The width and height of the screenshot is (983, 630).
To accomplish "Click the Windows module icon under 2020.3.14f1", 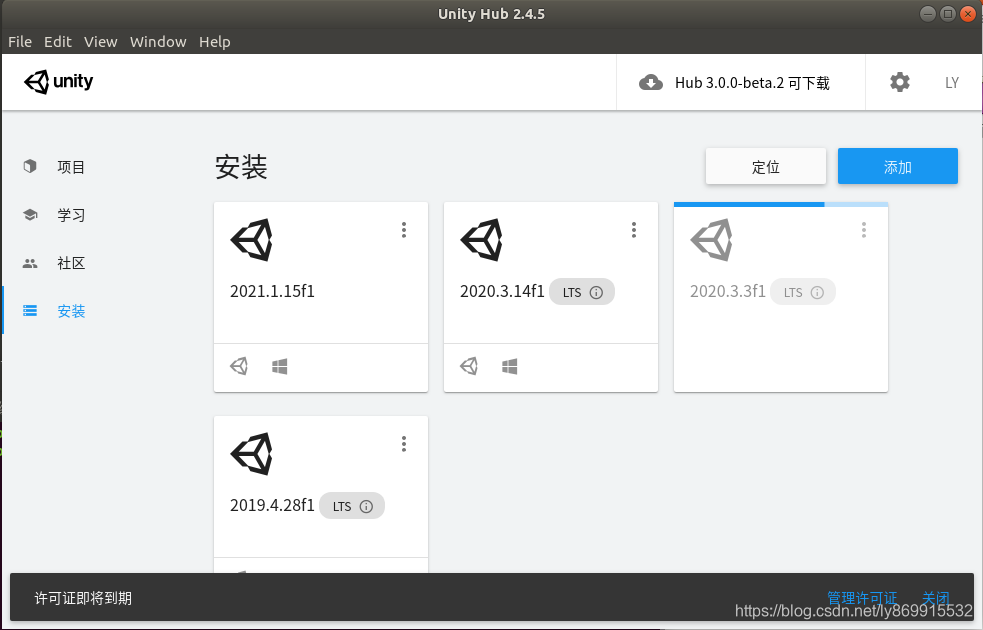I will (510, 367).
